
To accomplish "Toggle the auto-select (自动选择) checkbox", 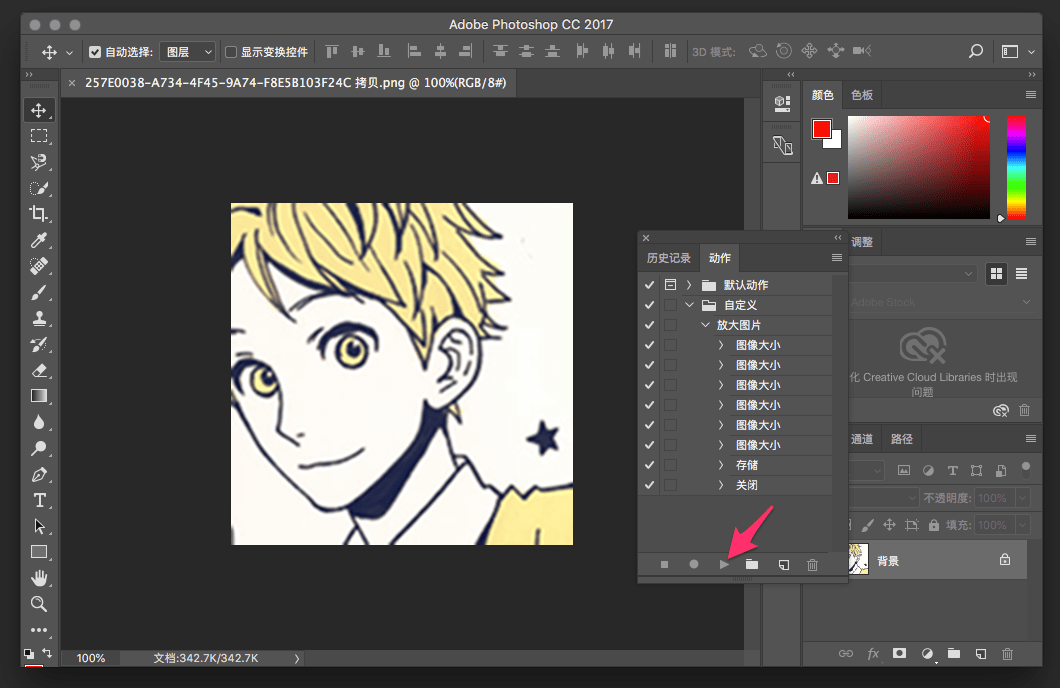I will pyautogui.click(x=95, y=52).
